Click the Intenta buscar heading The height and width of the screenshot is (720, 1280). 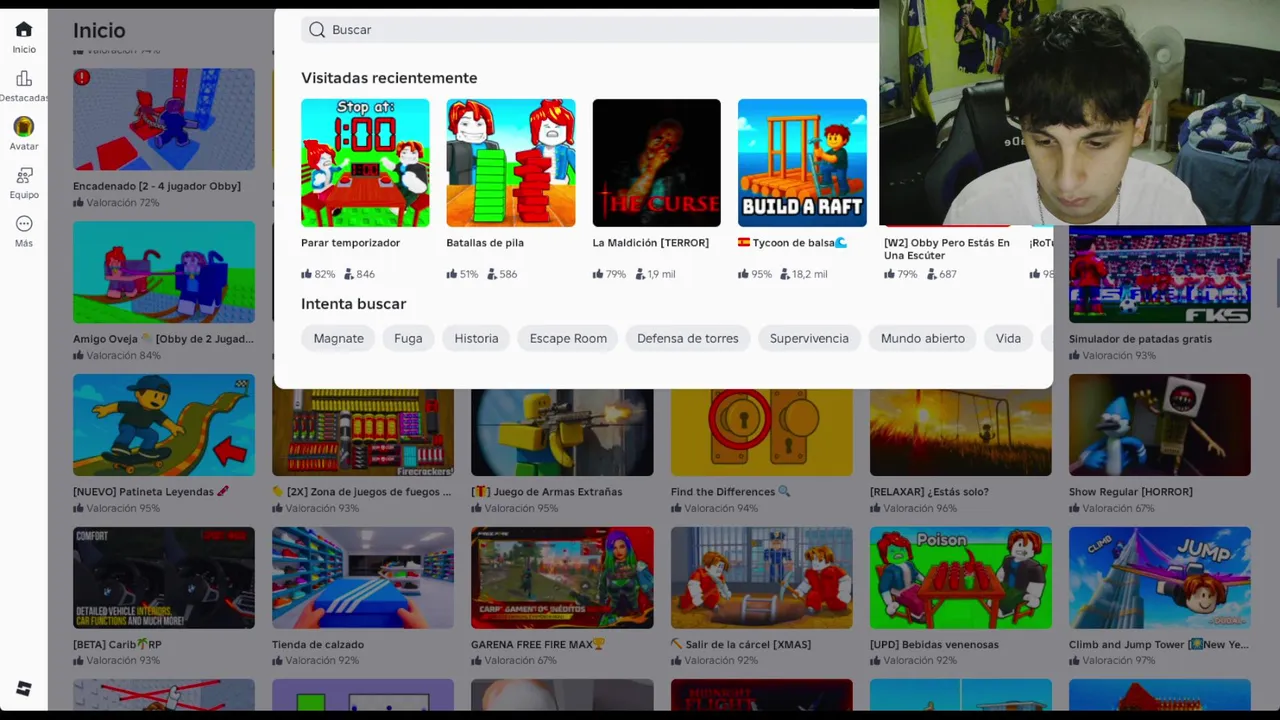[x=353, y=304]
